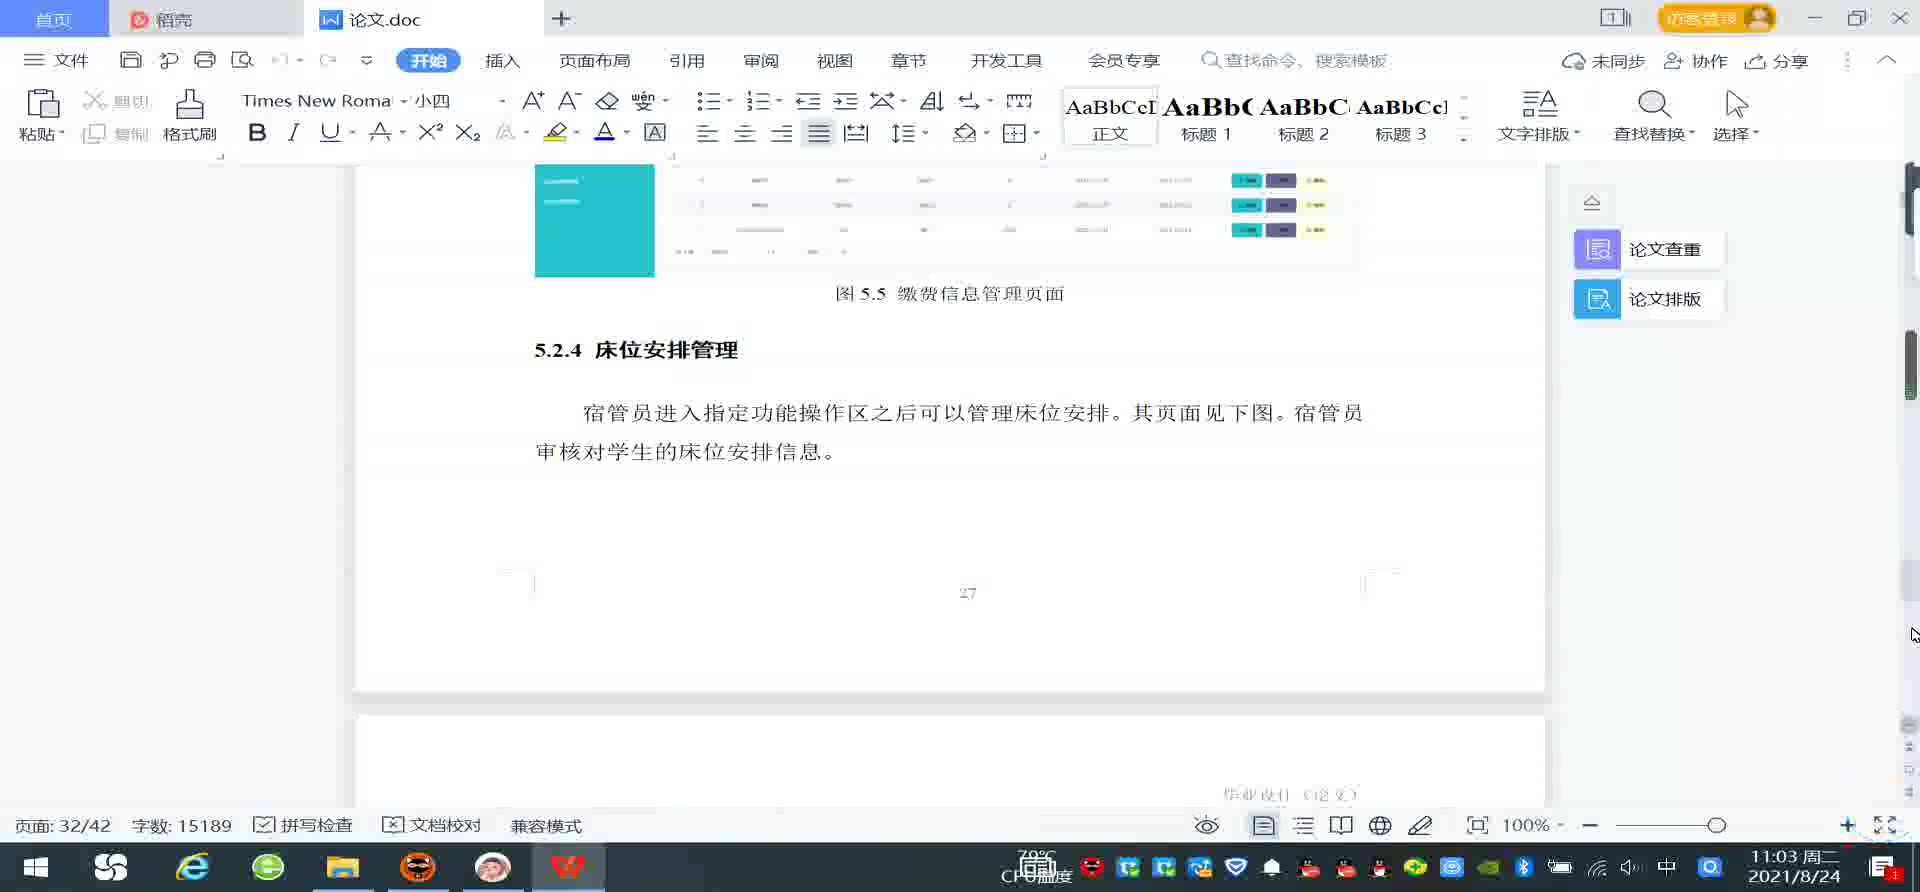Viewport: 1920px width, 892px height.
Task: Toggle eye protection mode in status bar
Action: [1207, 826]
